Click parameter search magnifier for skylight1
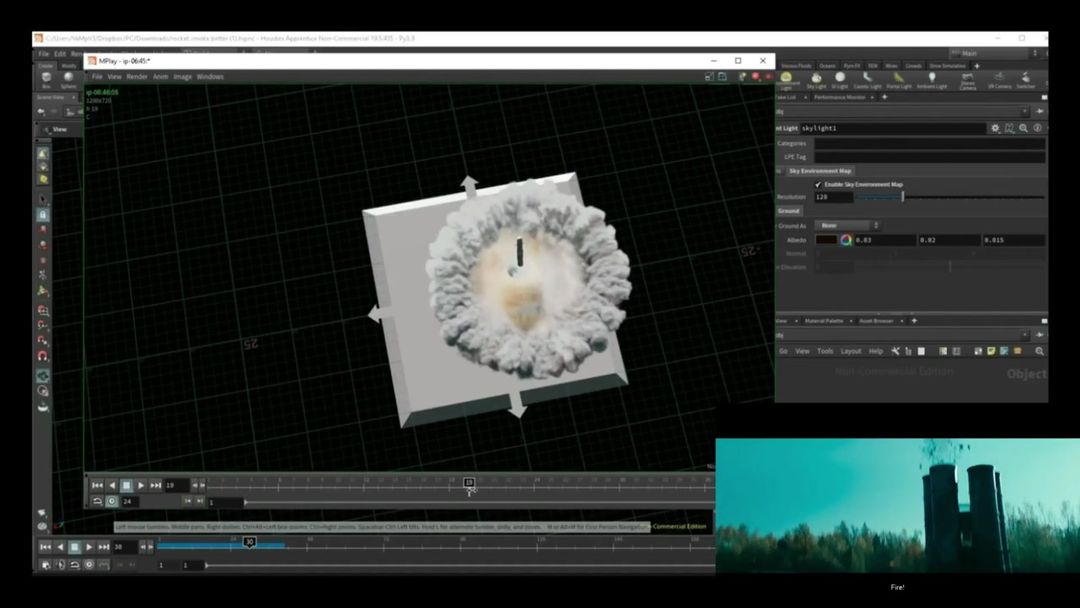 tap(1024, 128)
